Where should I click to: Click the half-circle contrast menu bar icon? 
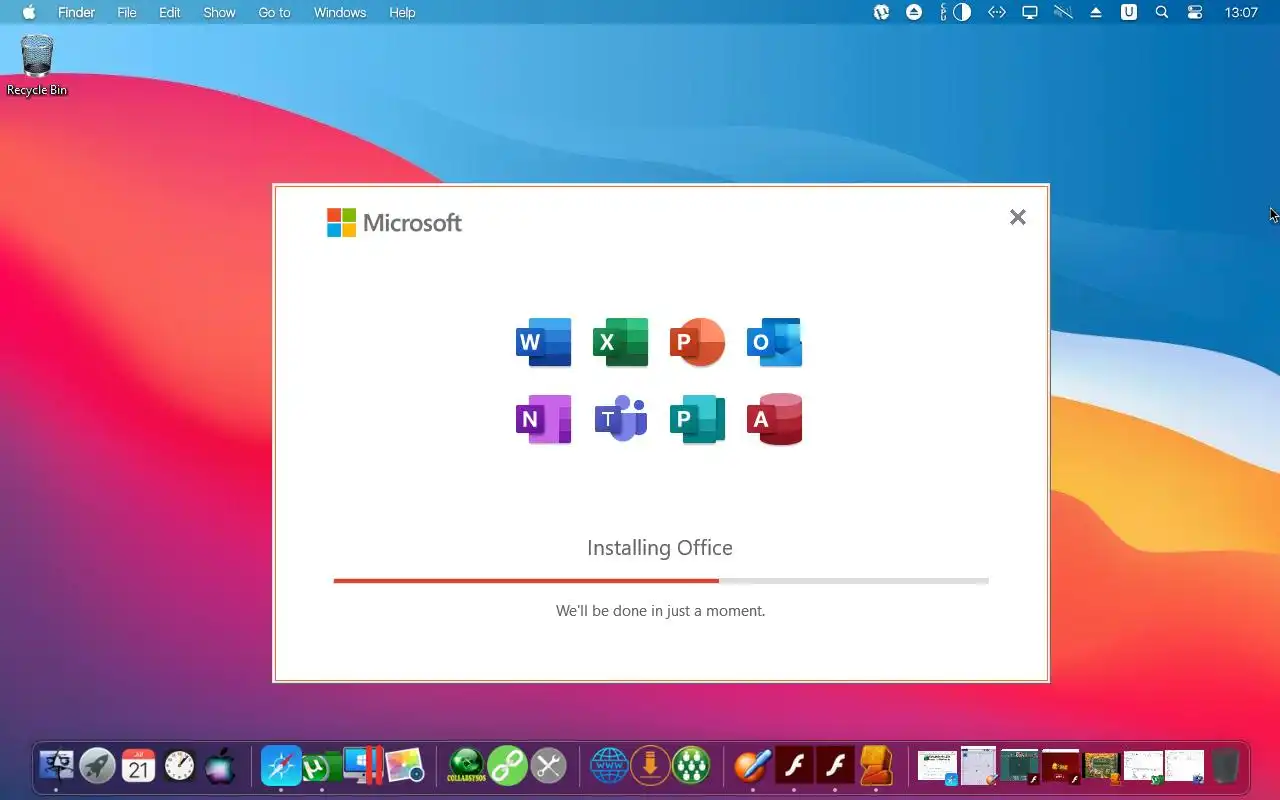pyautogui.click(x=962, y=12)
